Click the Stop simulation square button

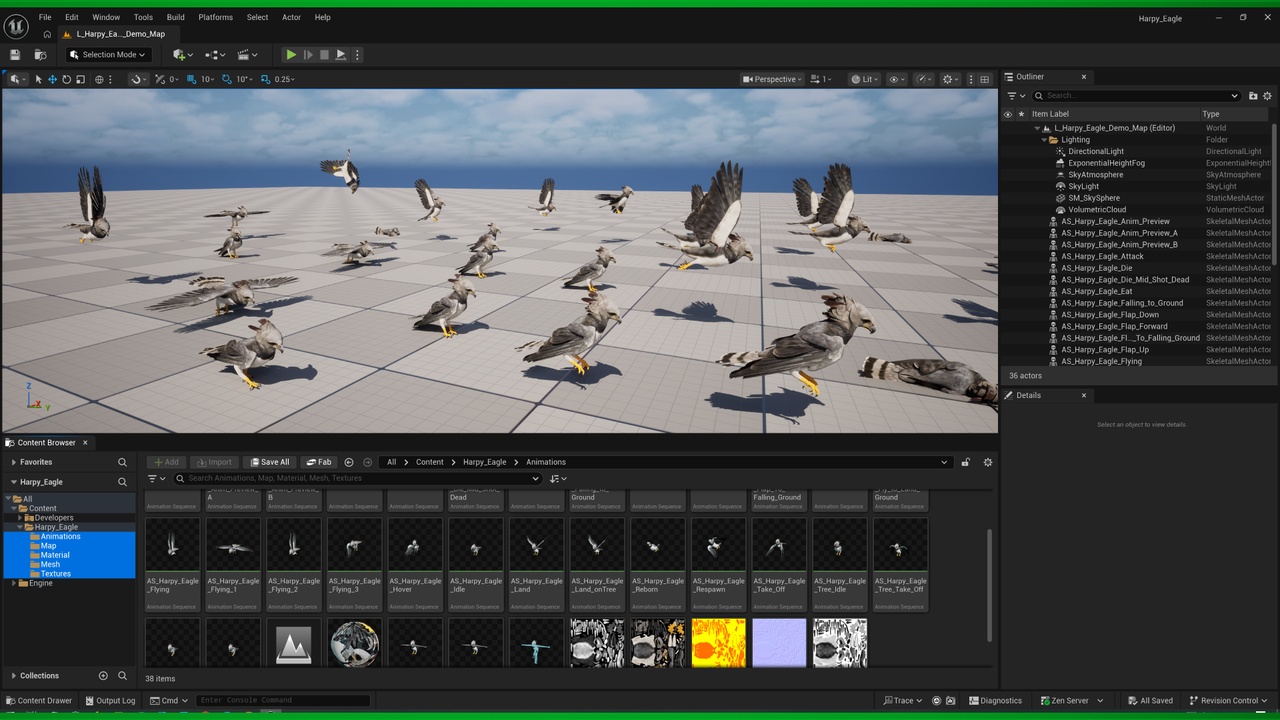point(324,55)
